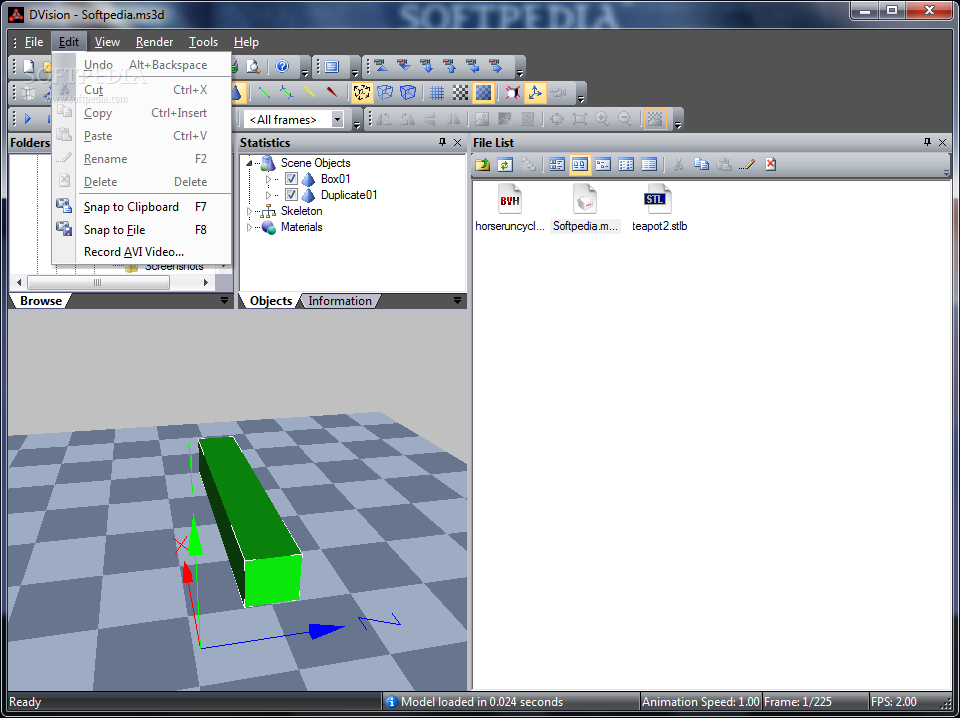Select the Browse tab
960x718 pixels.
[40, 301]
